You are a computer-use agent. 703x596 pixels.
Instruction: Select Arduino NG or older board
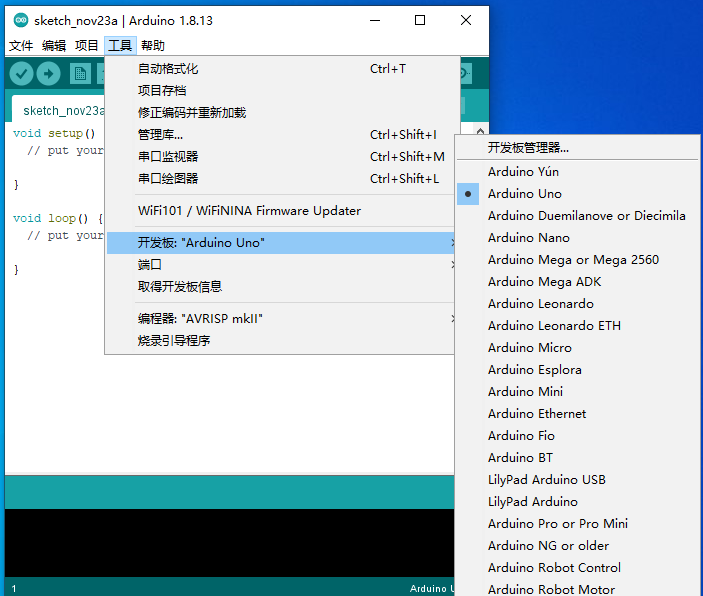coord(577,545)
